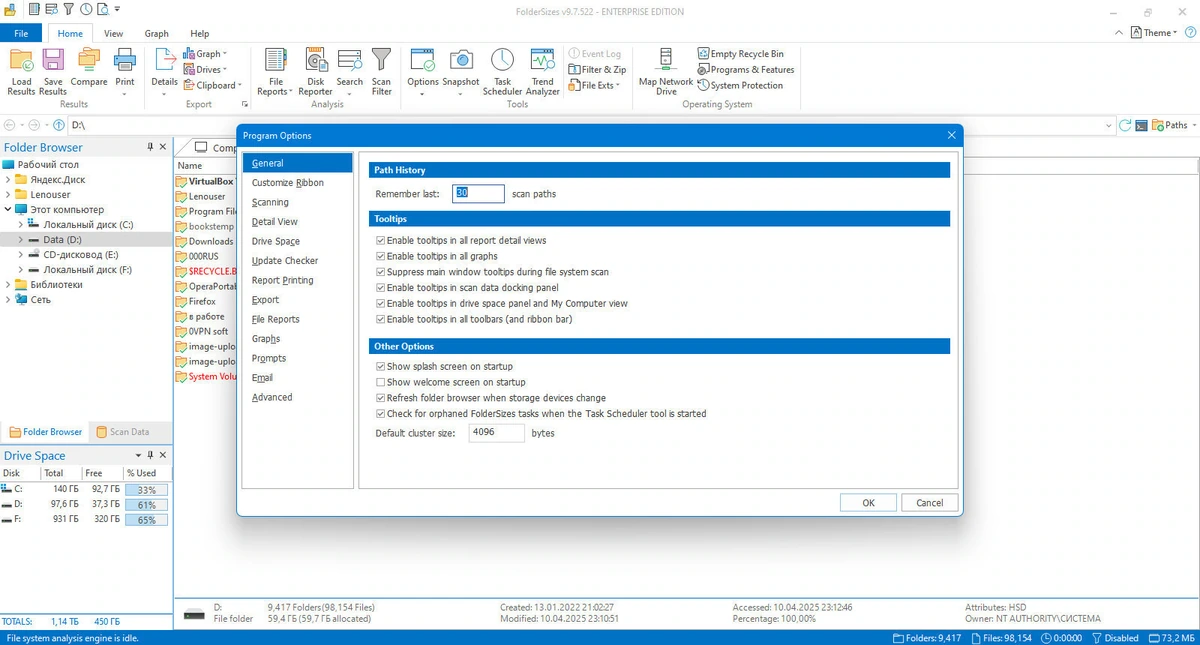Click the Event Log item

point(595,54)
